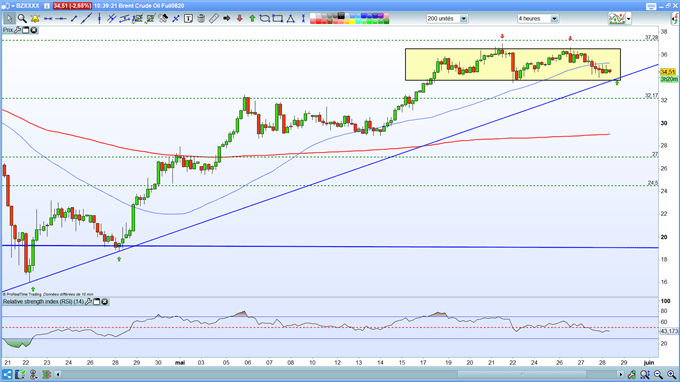Select the horizontal ray line tool

(61, 19)
